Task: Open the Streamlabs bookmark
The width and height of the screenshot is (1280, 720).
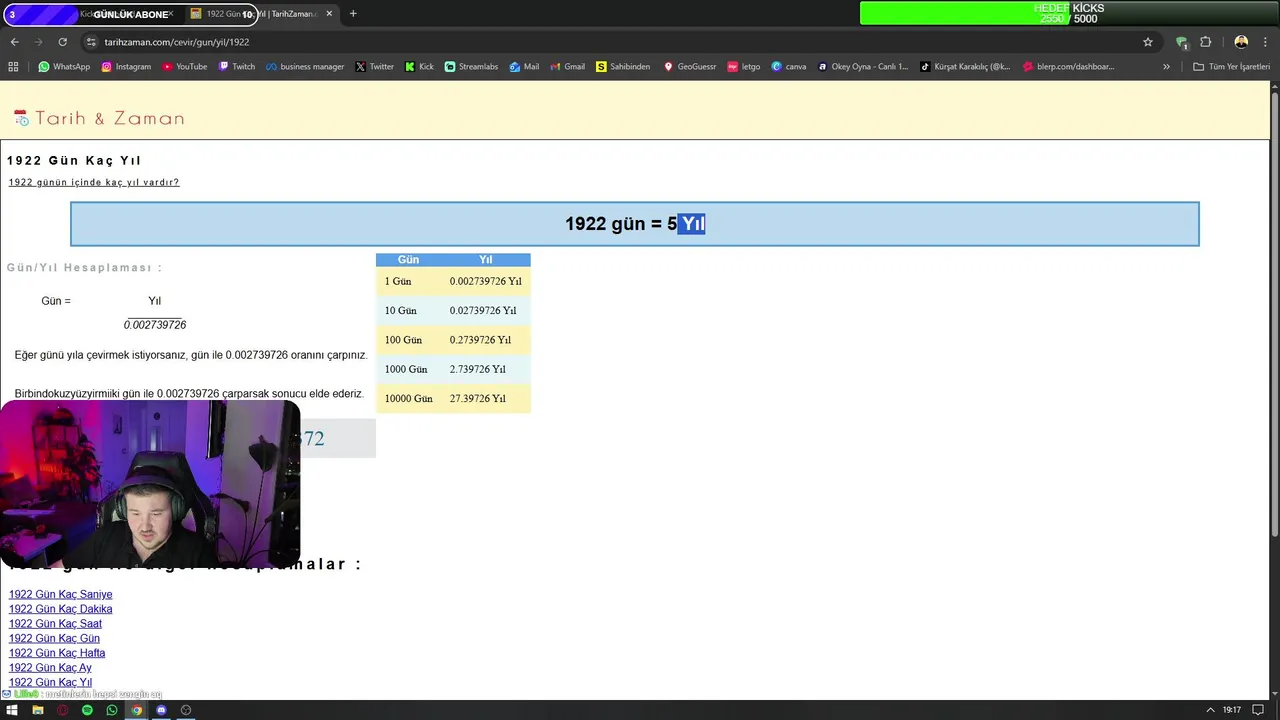Action: coord(471,67)
